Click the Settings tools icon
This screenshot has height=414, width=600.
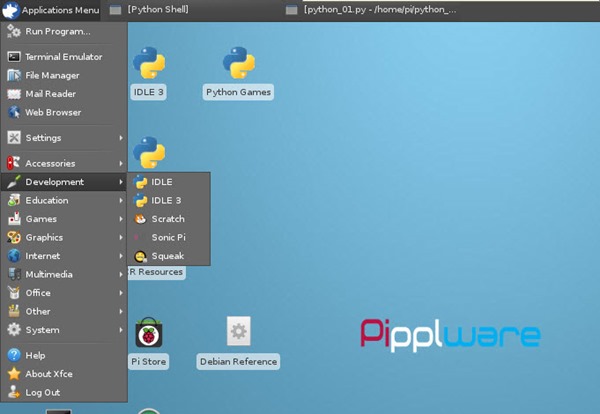(x=14, y=138)
